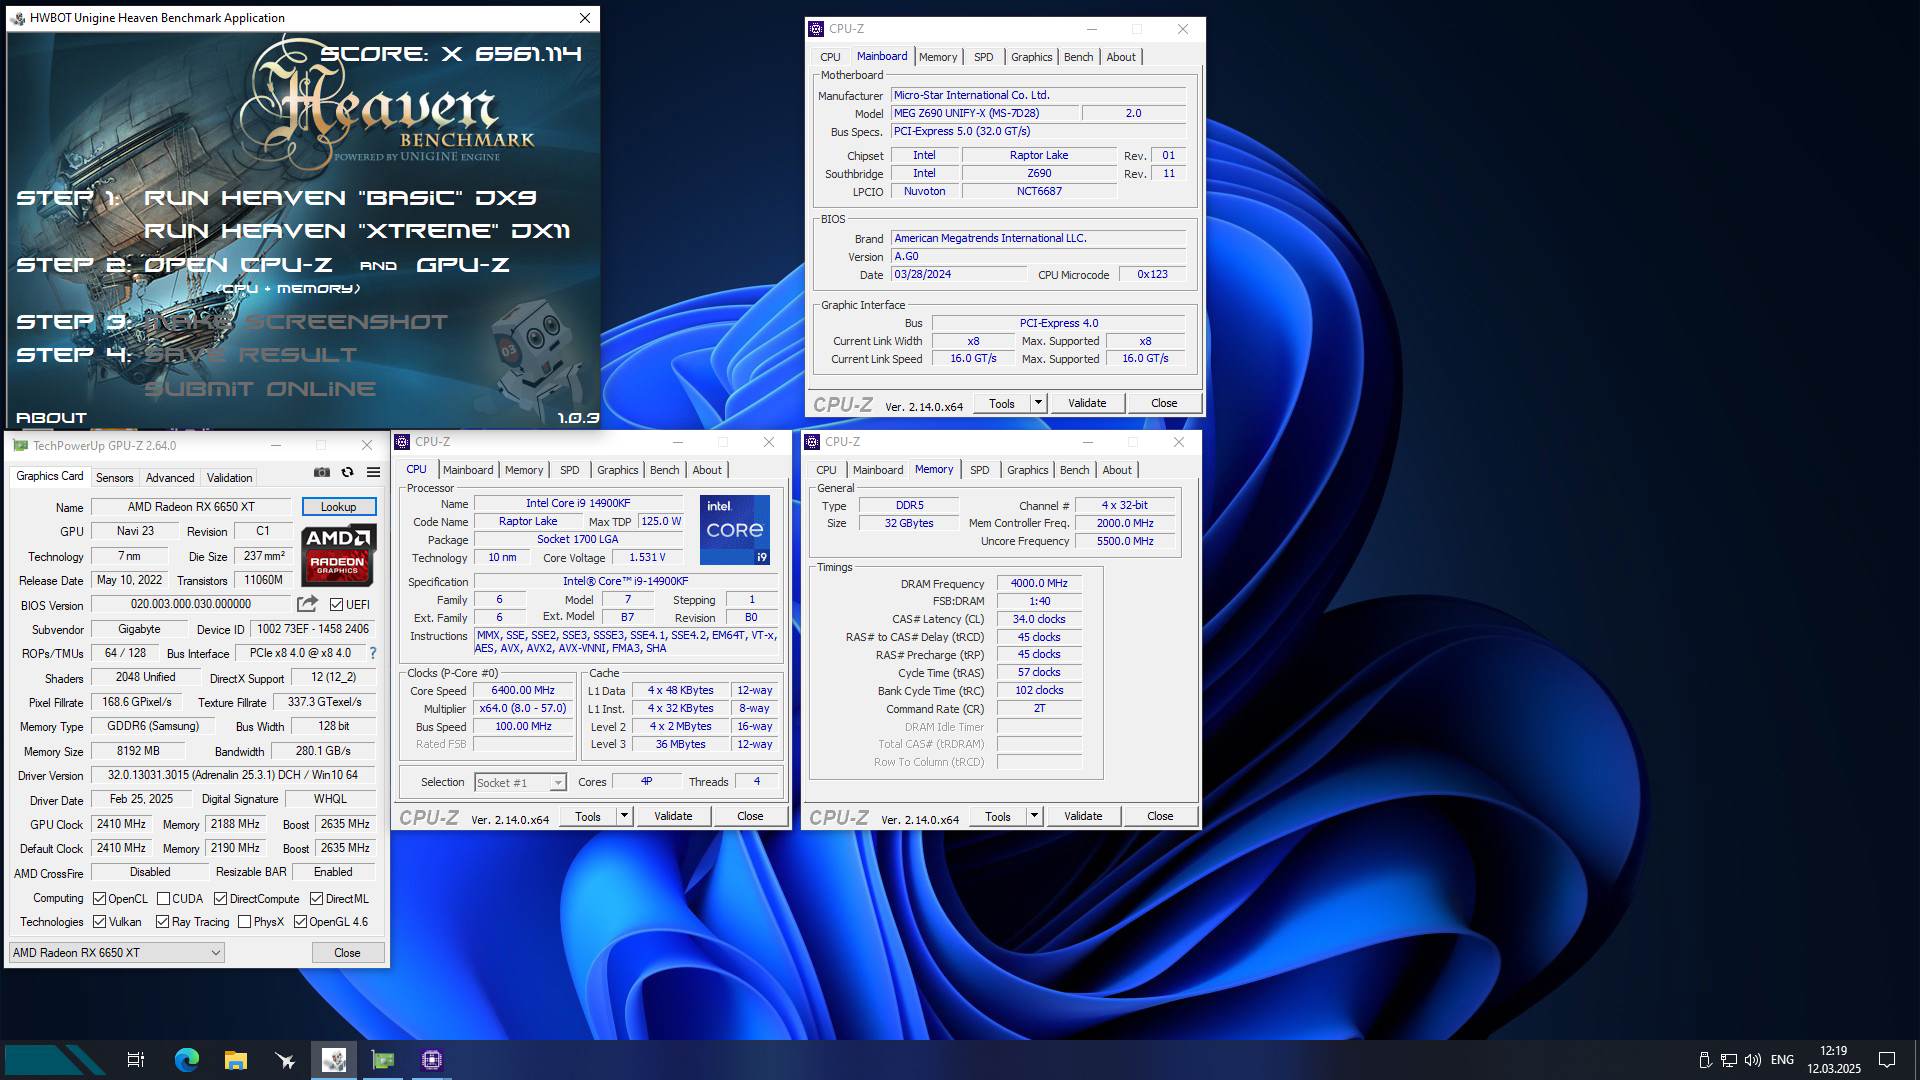This screenshot has width=1920, height=1080.
Task: Click About tab in CPU-Z Memory window
Action: pyautogui.click(x=1117, y=470)
